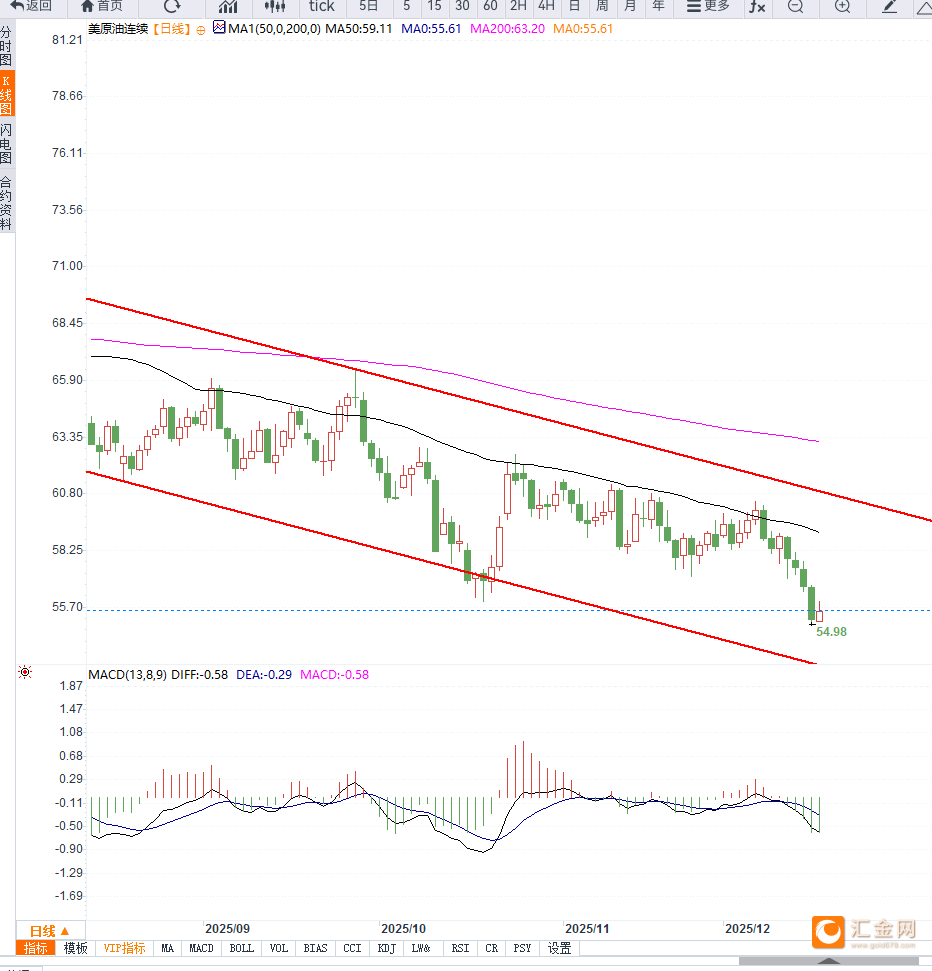The height and width of the screenshot is (971, 932).
Task: Apply the MACD indicator button
Action: [x=201, y=948]
